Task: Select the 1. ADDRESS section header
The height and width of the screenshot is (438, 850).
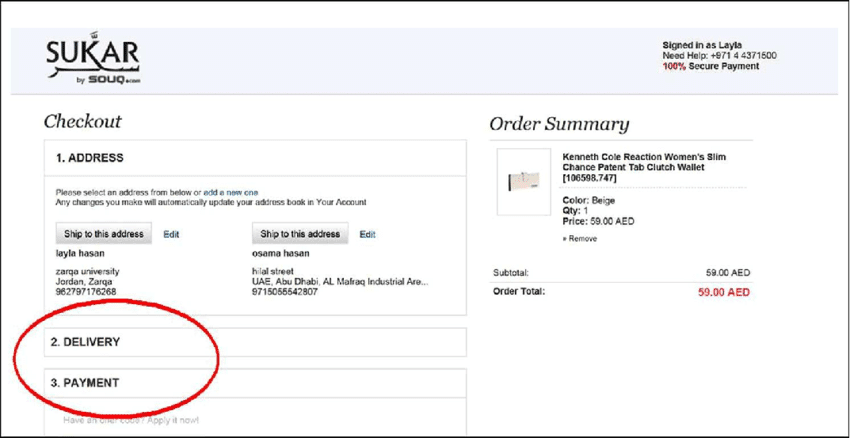Action: (255, 158)
